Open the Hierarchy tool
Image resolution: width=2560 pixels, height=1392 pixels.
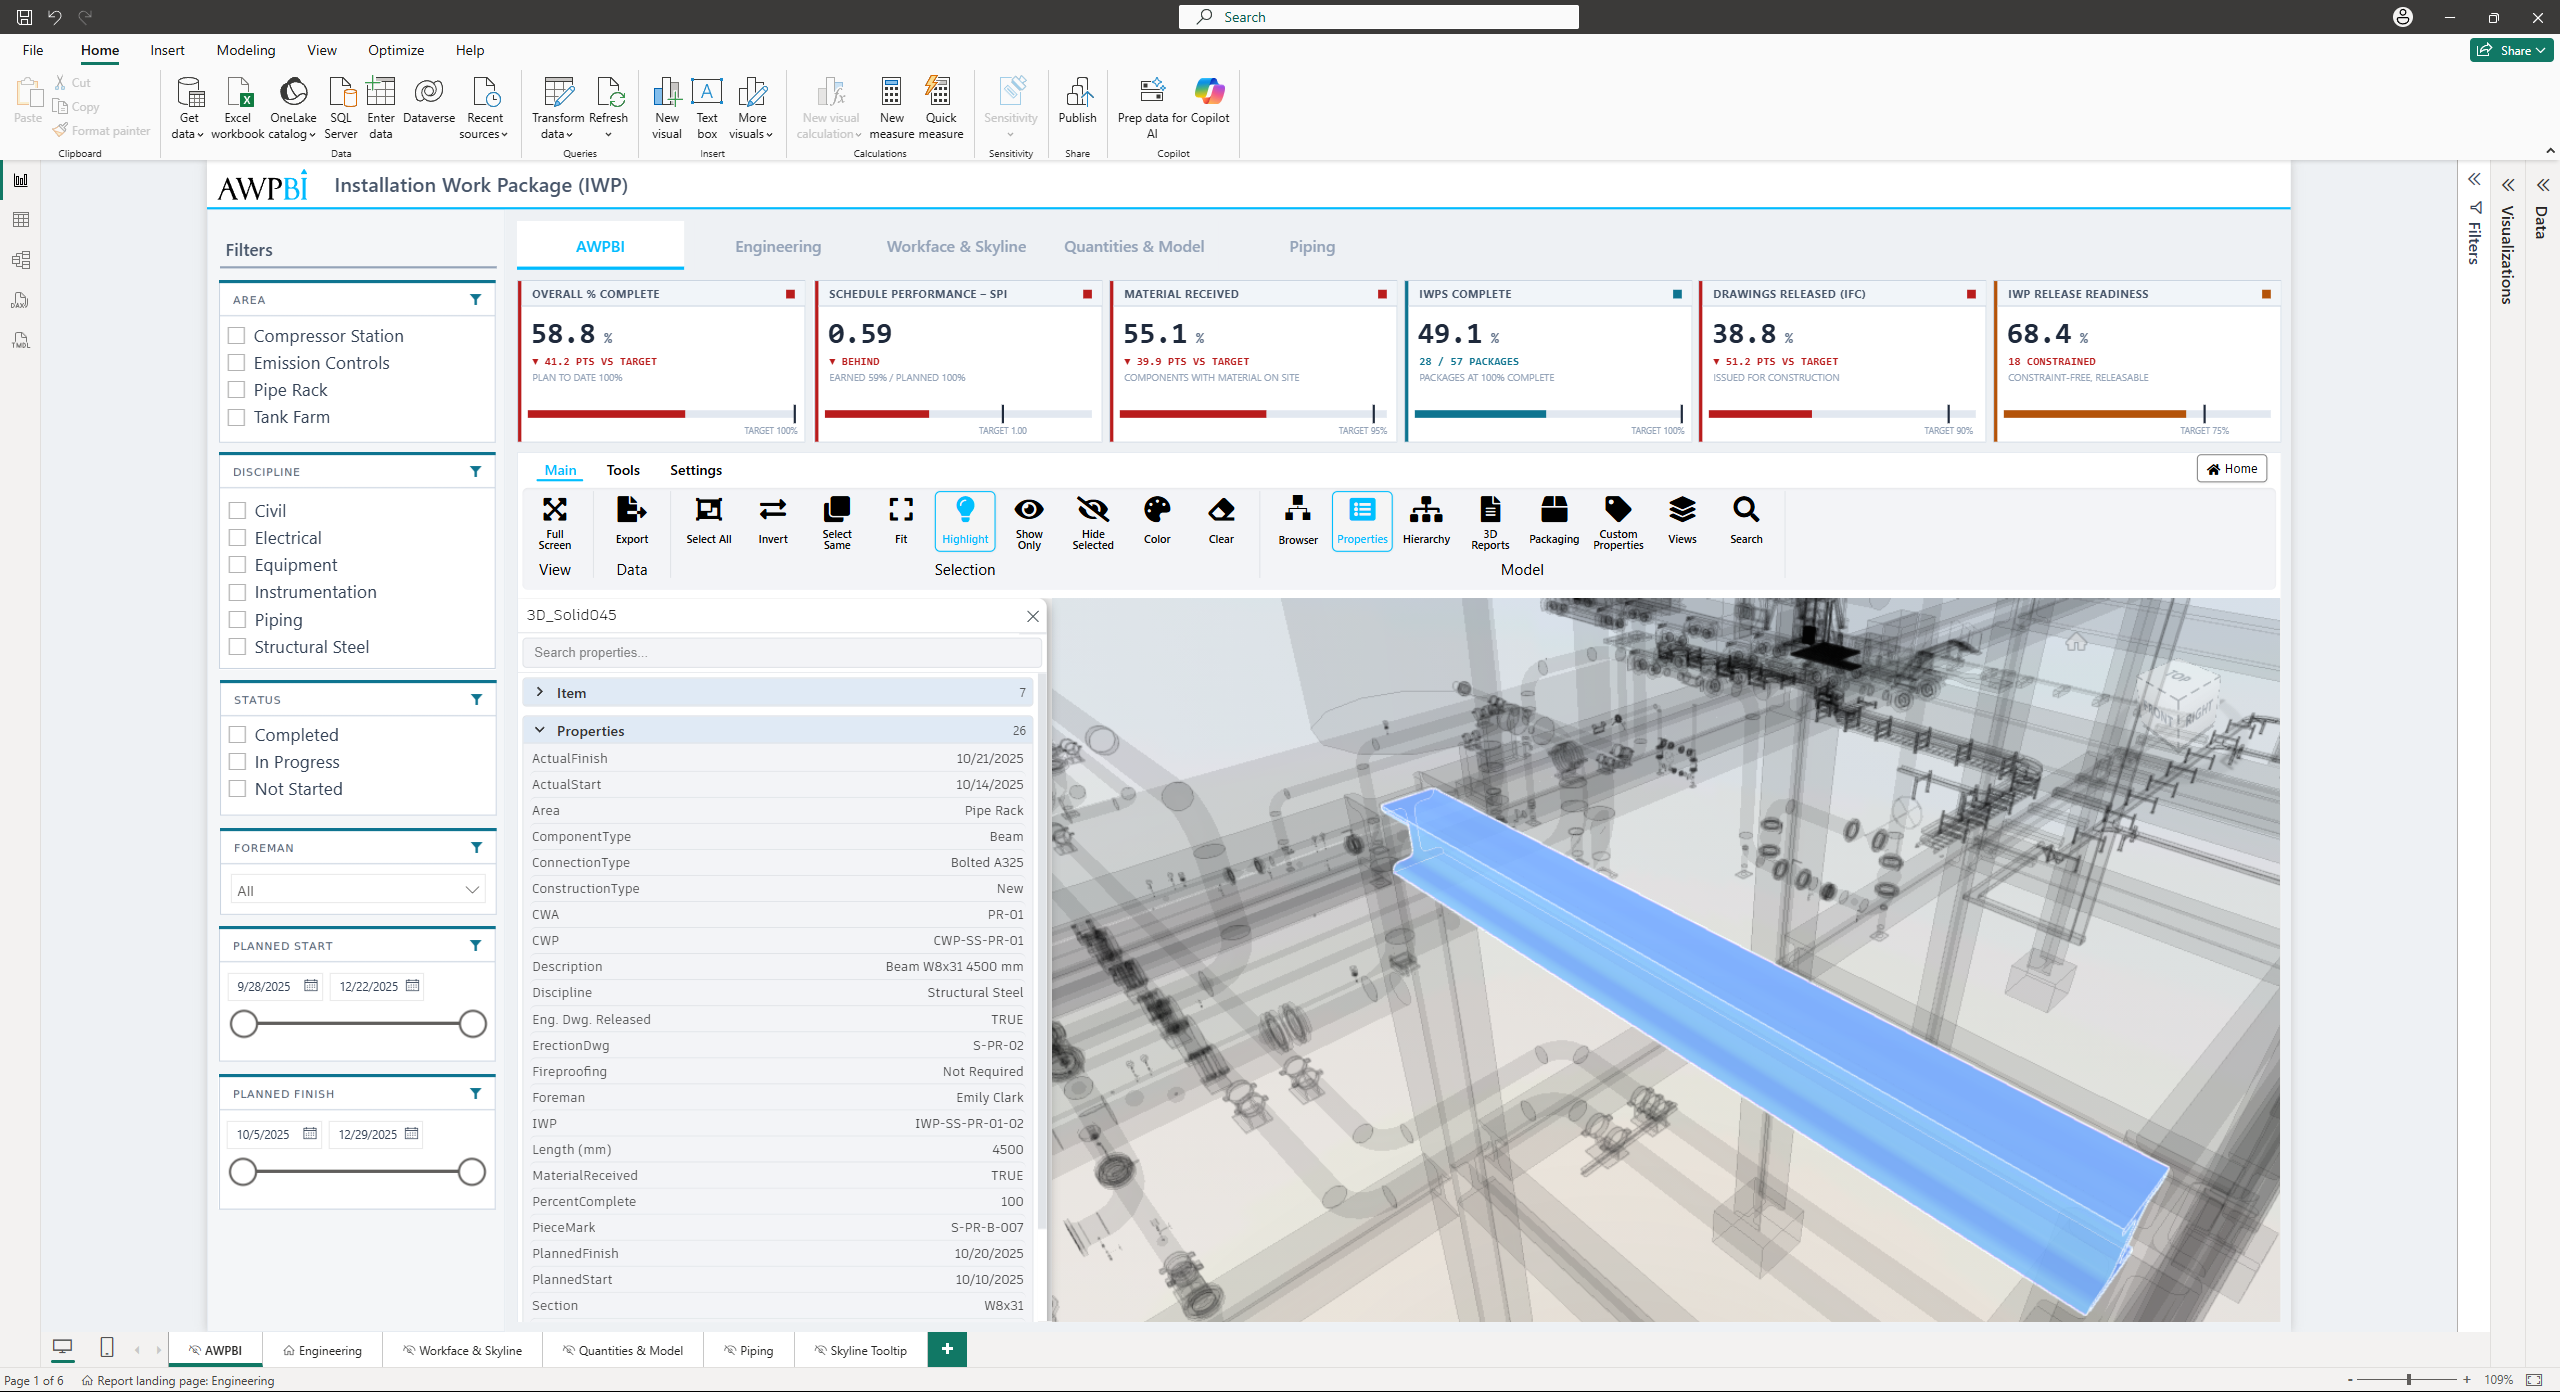pyautogui.click(x=1426, y=521)
